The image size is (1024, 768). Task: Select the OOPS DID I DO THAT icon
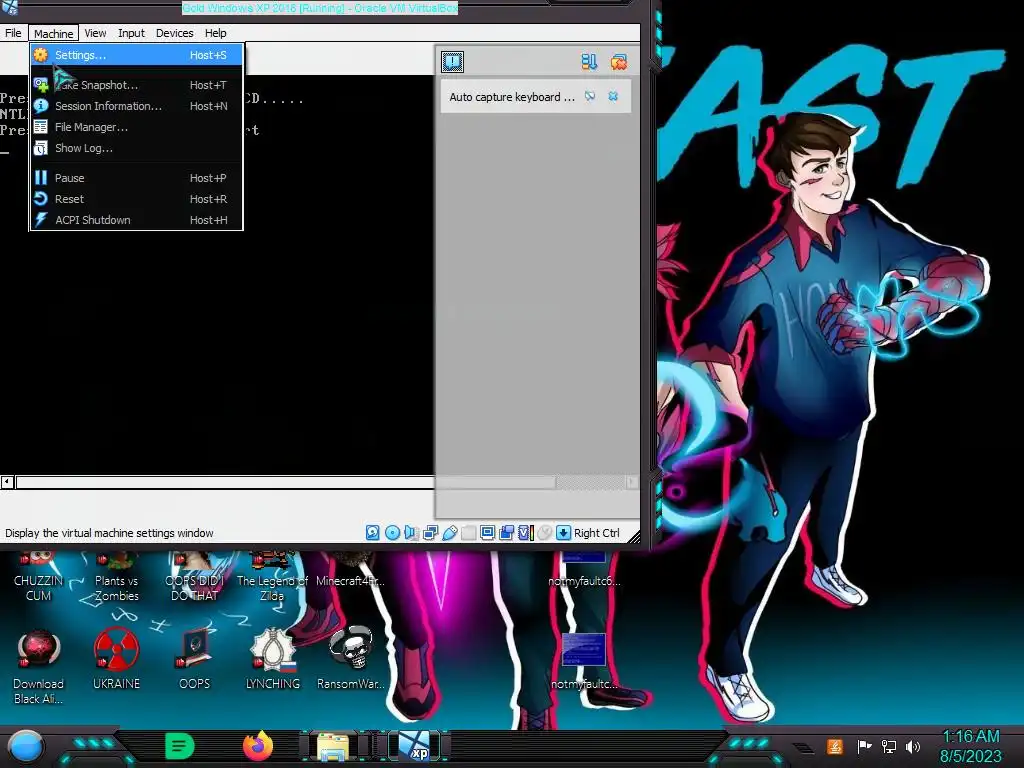(195, 578)
